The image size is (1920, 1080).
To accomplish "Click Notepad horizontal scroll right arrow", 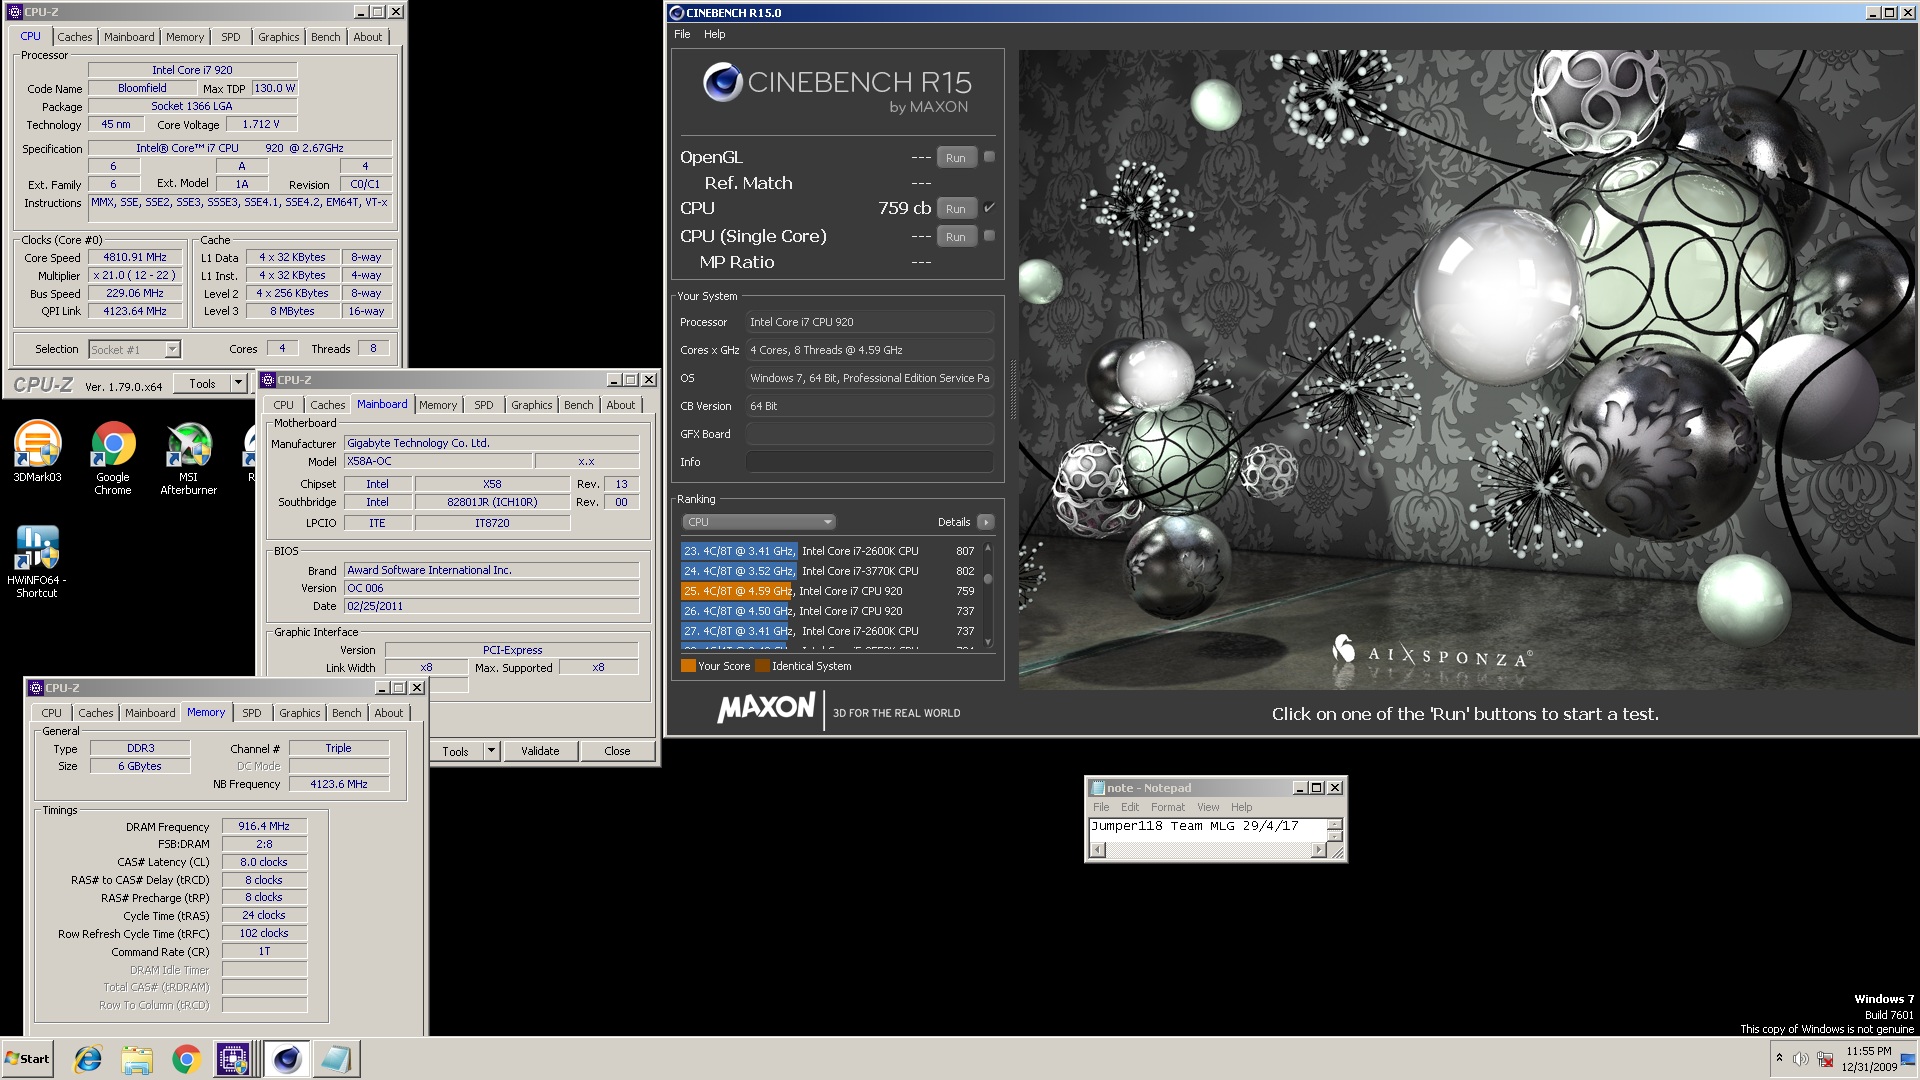I will tap(1318, 850).
